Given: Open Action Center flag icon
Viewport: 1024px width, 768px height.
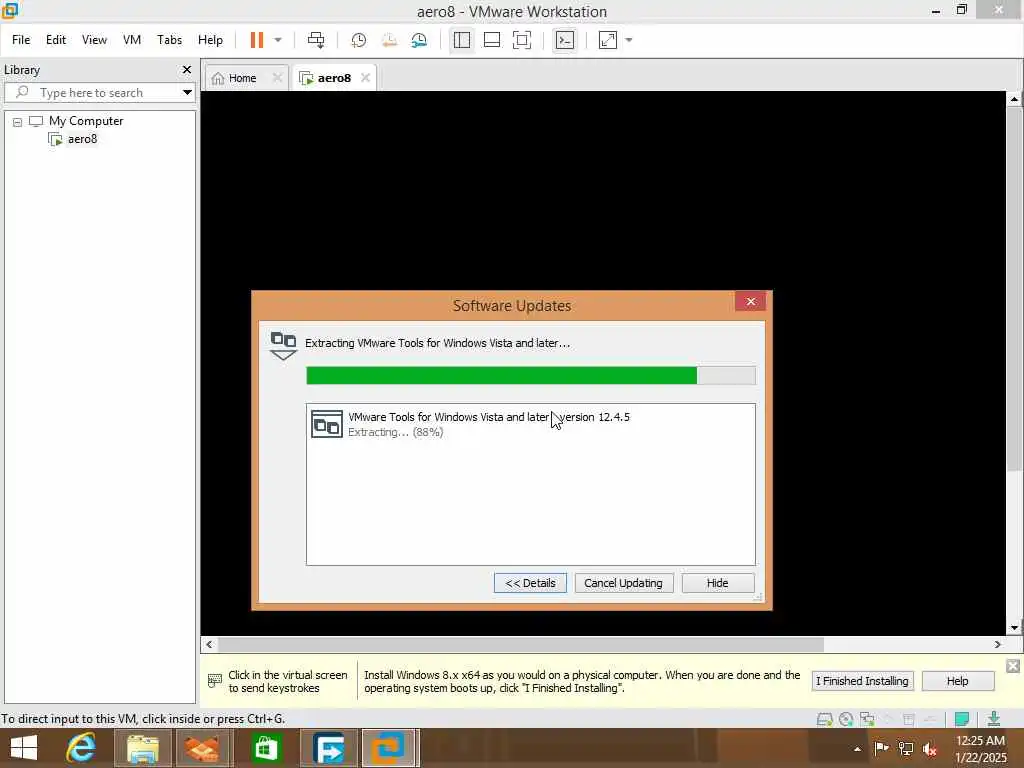Looking at the screenshot, I should (x=881, y=748).
